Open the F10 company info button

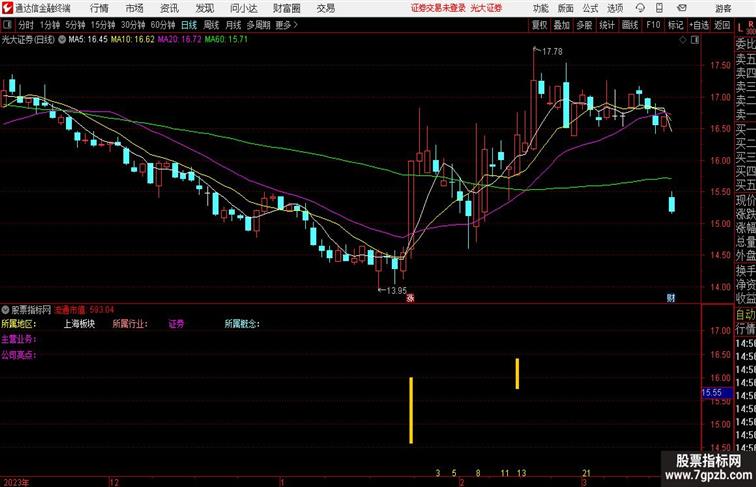(653, 25)
